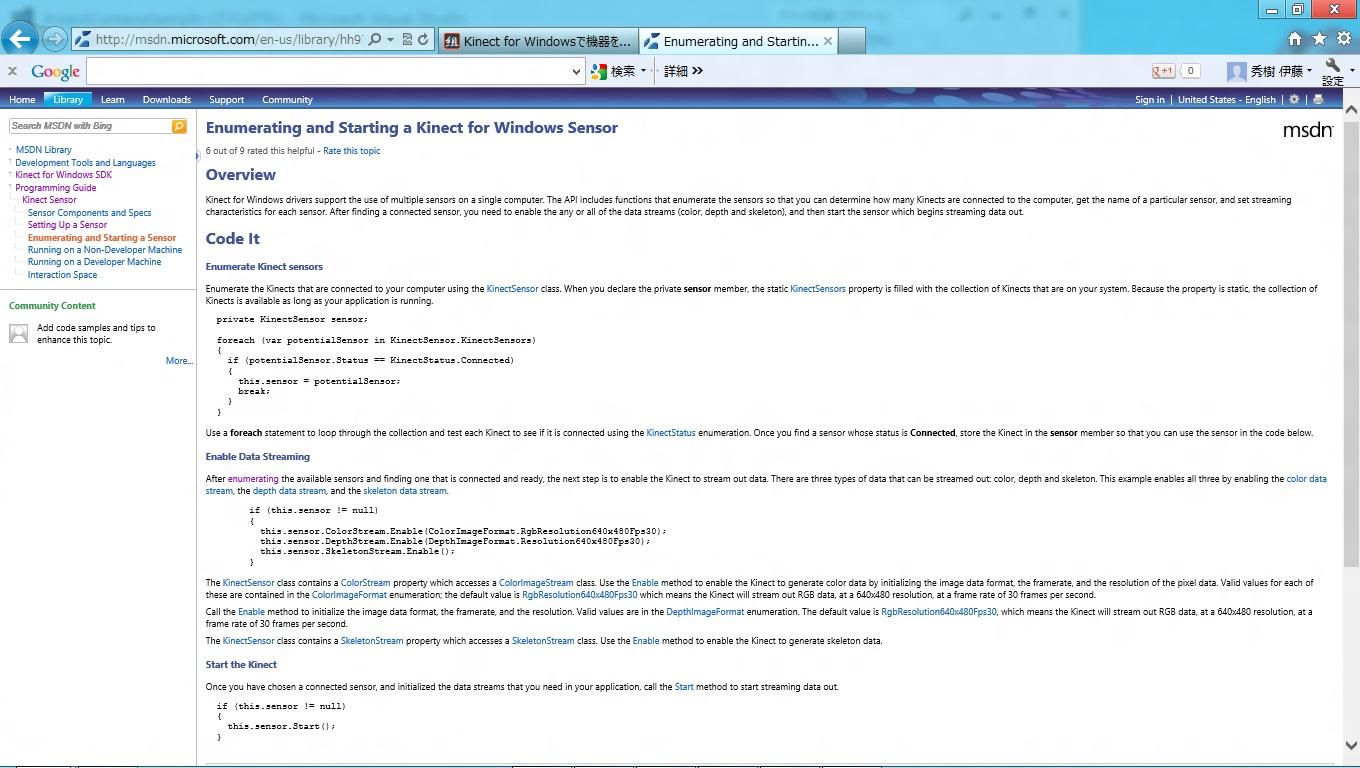Click the Search MSDN with Bing field
This screenshot has height=768, width=1360.
(90, 126)
